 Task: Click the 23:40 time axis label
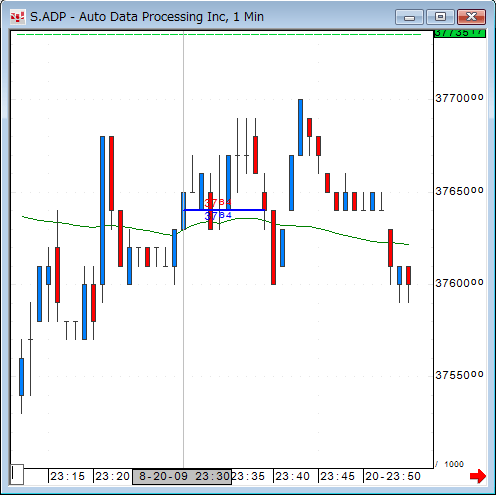coord(292,476)
